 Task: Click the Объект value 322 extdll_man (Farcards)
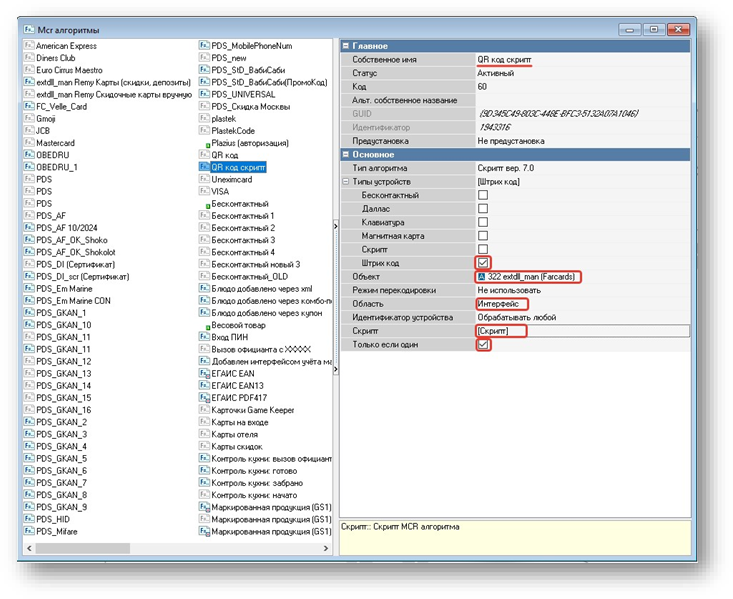(x=528, y=276)
